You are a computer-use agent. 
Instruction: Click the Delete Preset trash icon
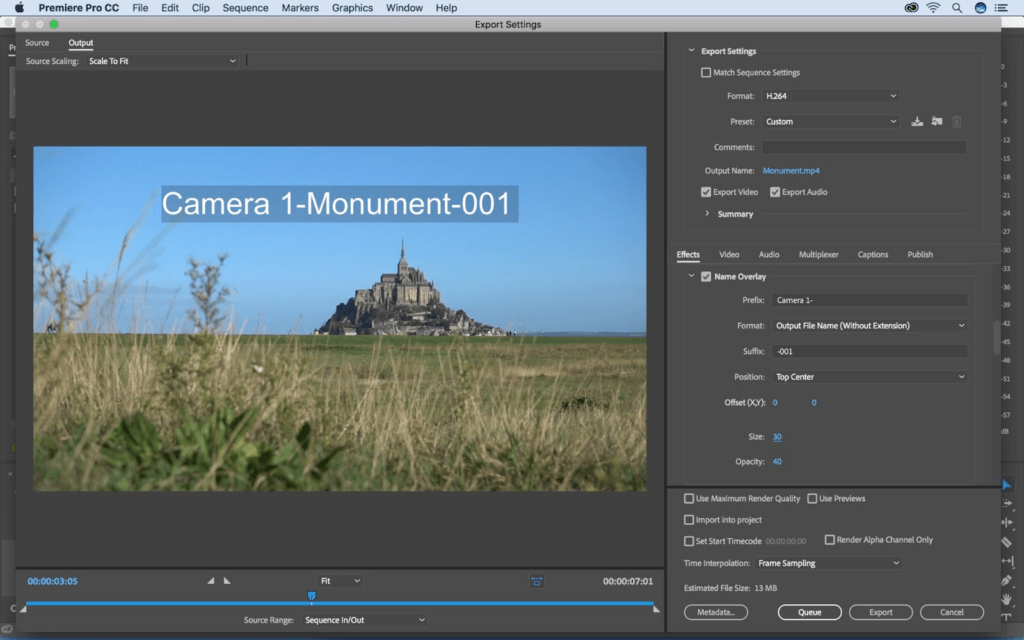957,121
